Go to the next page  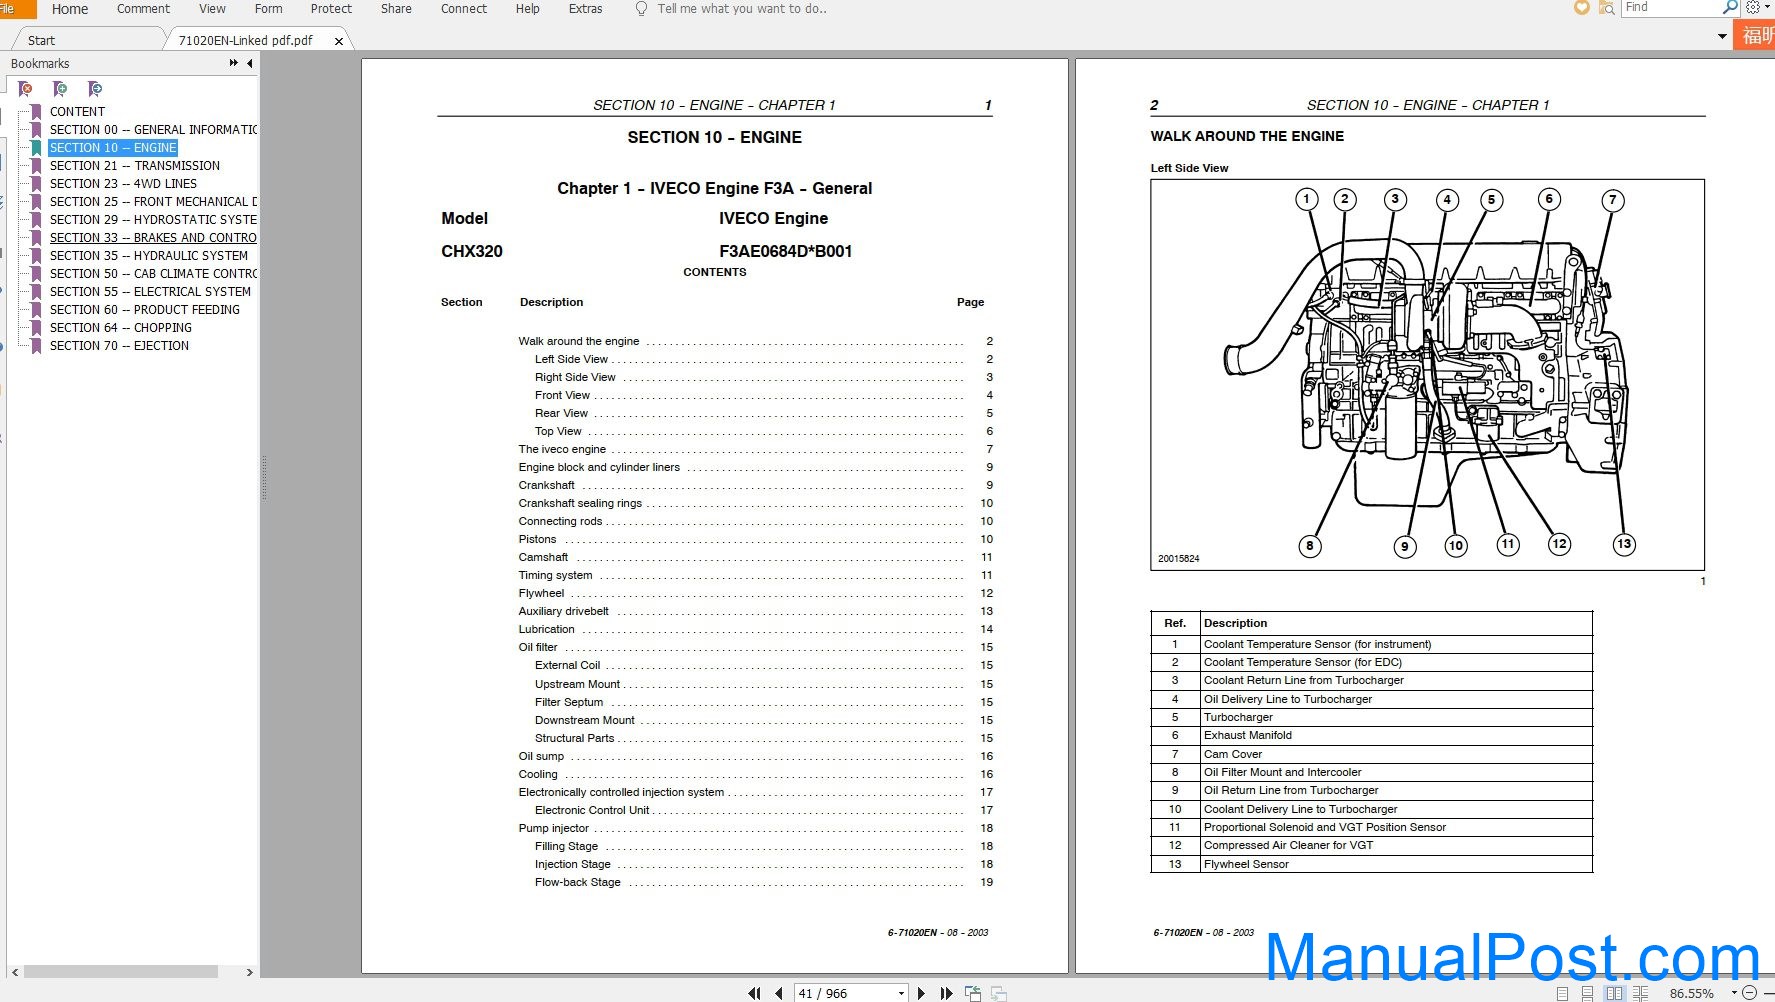(x=921, y=993)
